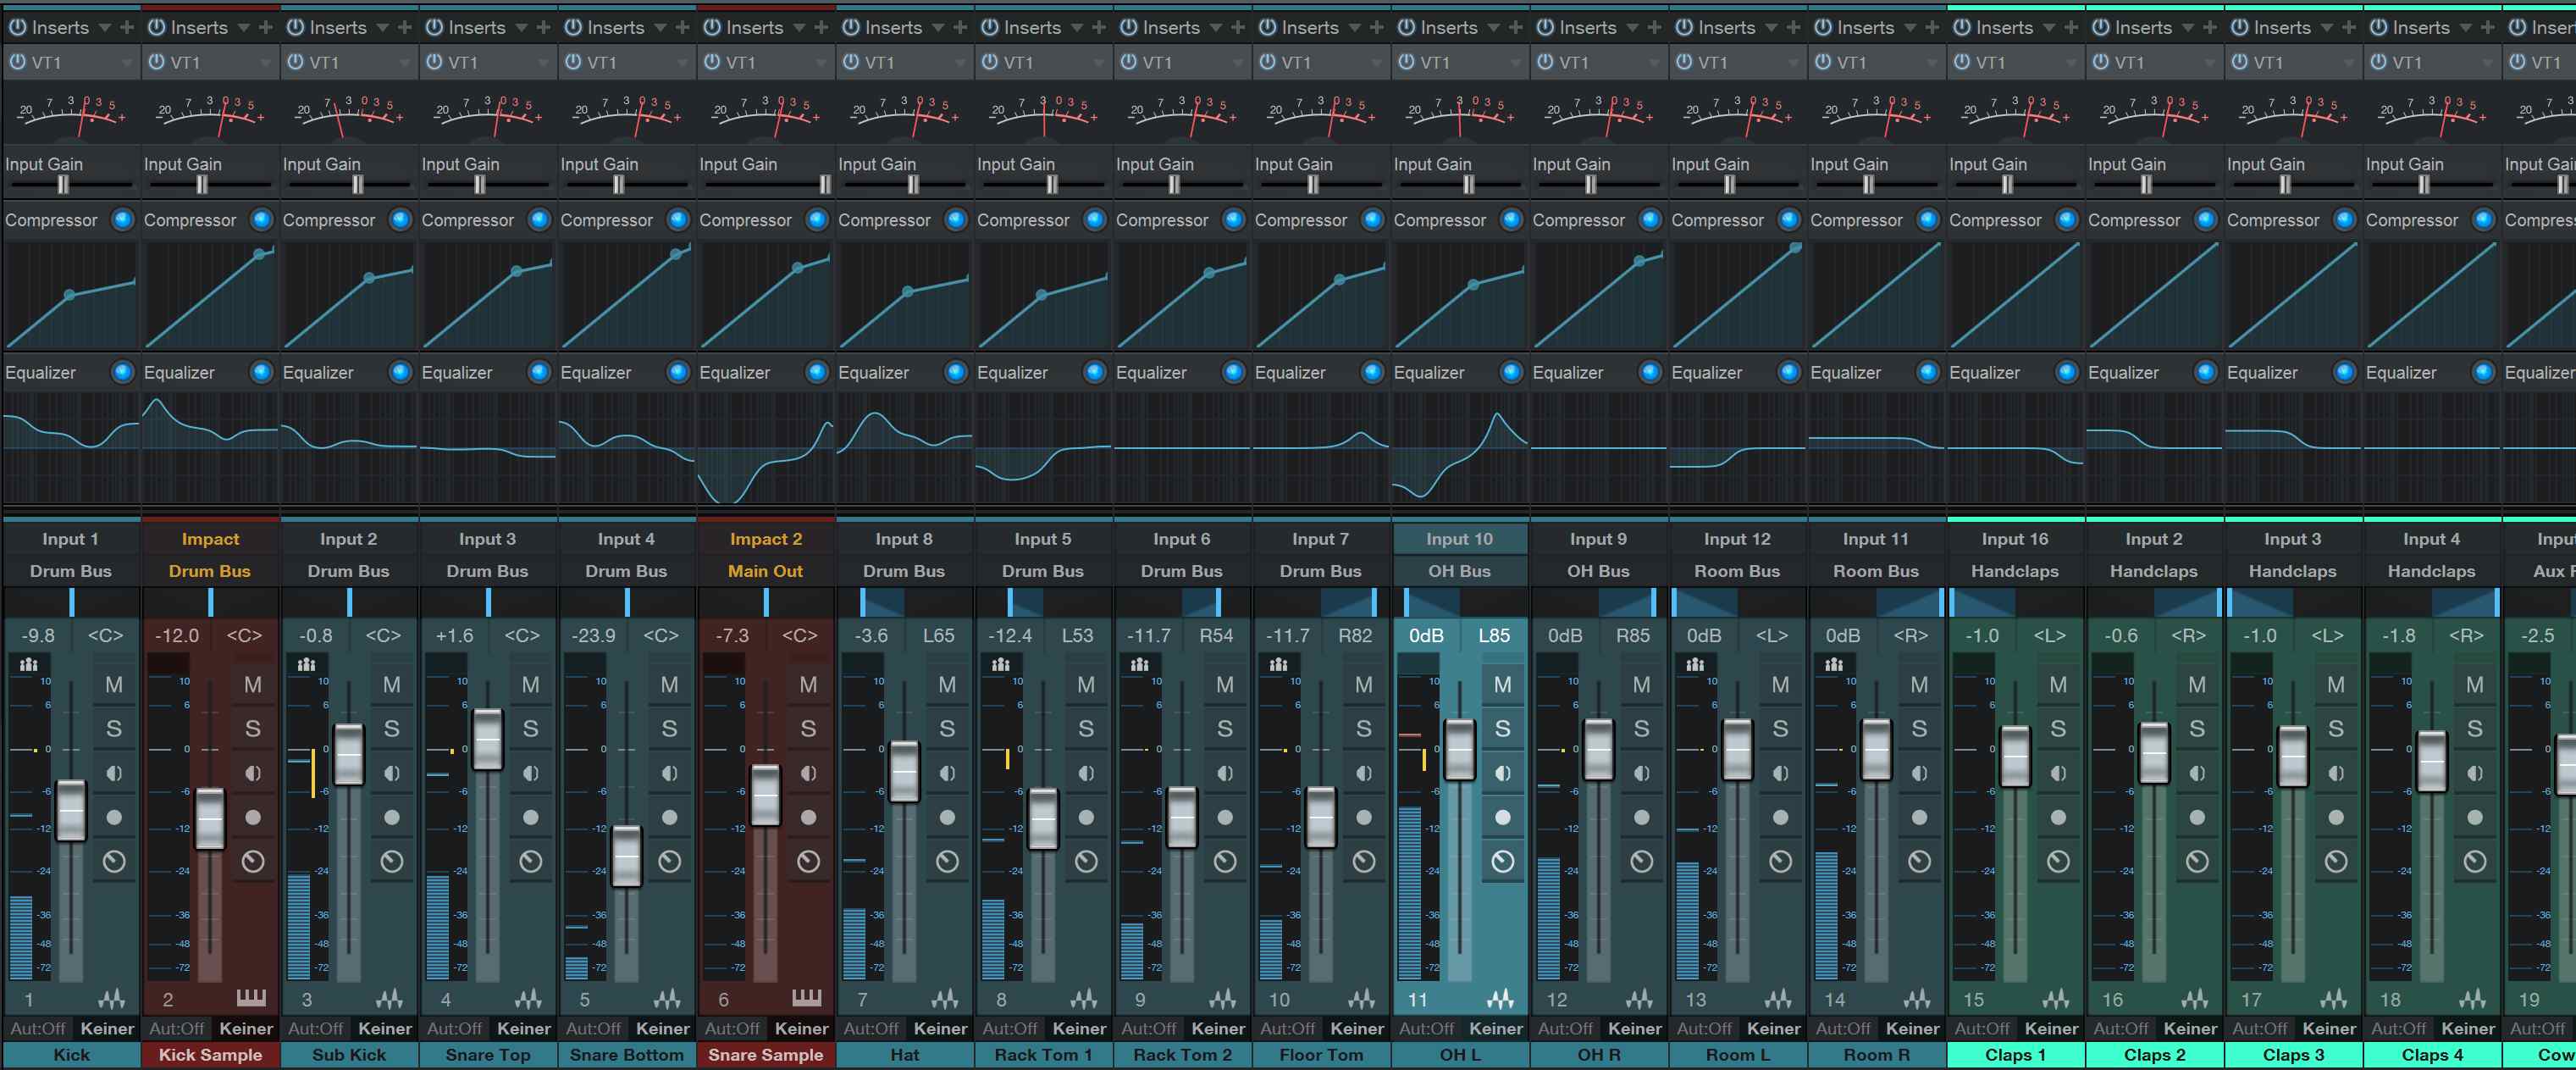Open compressor curve display on Rack Tom 1
The height and width of the screenshot is (1070, 2576).
point(1042,295)
